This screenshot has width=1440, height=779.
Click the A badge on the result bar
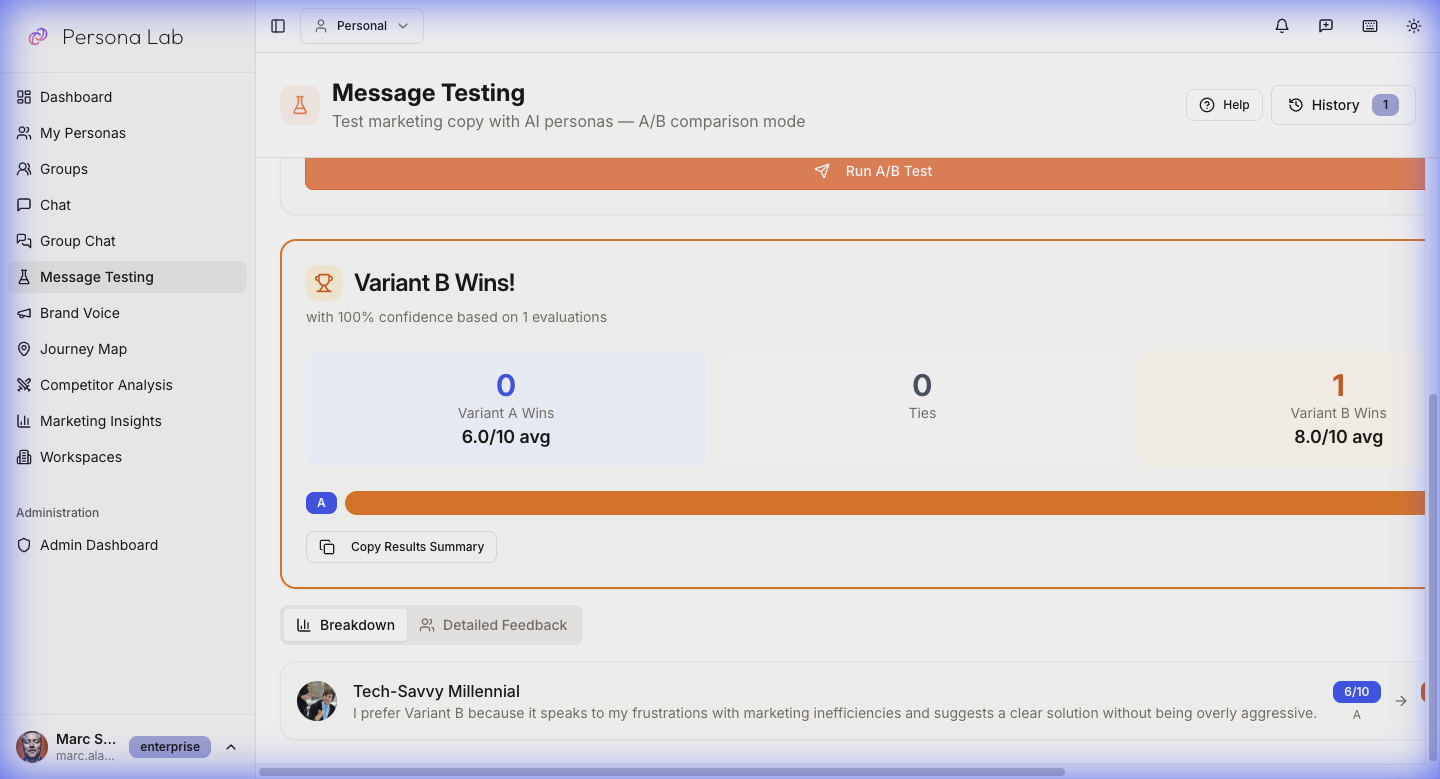point(321,503)
